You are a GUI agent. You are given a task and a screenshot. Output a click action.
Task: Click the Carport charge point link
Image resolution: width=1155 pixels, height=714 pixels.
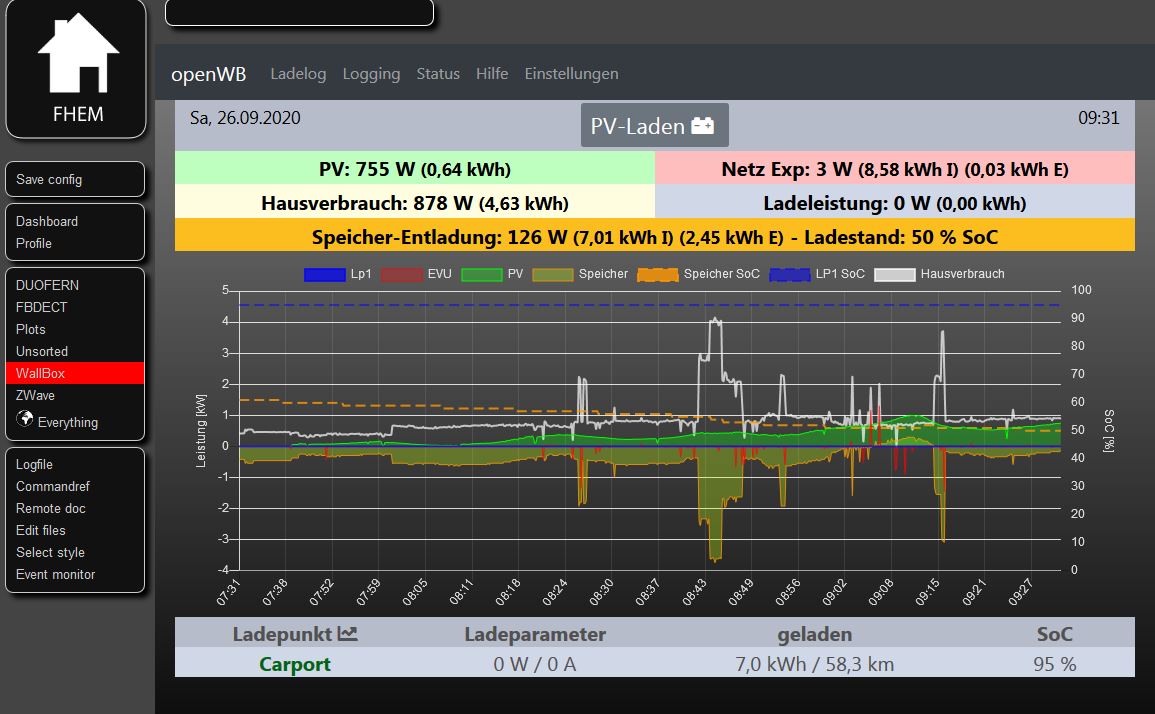[x=294, y=664]
